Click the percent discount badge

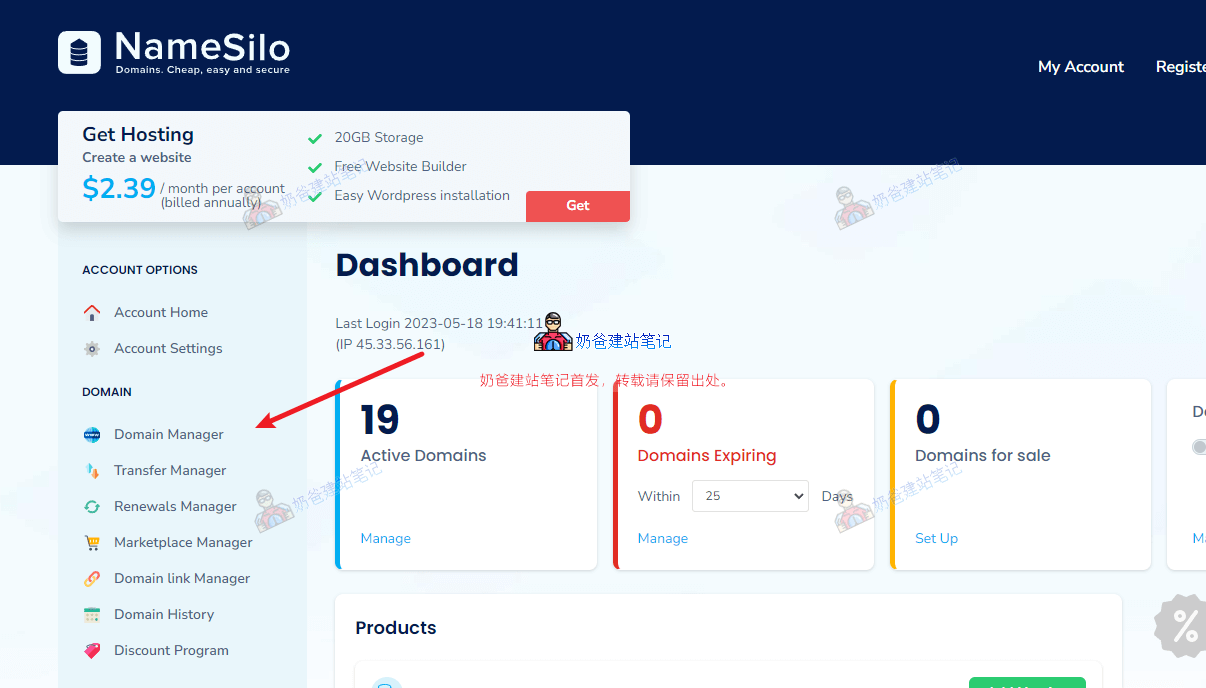[1184, 627]
